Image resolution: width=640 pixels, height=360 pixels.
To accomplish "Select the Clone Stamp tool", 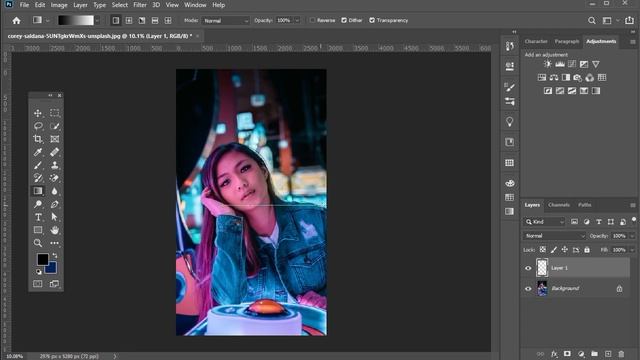I will point(54,165).
